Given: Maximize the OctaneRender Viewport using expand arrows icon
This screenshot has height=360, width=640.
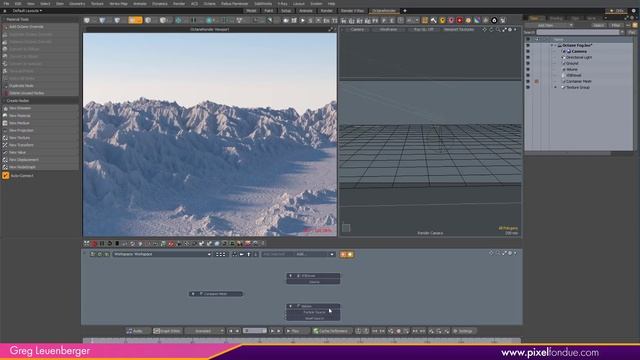Looking at the screenshot, I should pyautogui.click(x=331, y=29).
